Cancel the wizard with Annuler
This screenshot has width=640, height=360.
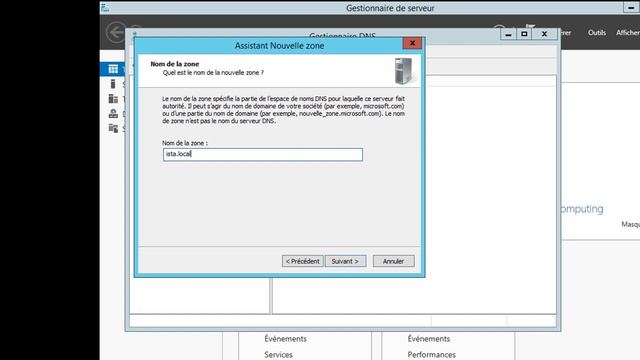[393, 261]
